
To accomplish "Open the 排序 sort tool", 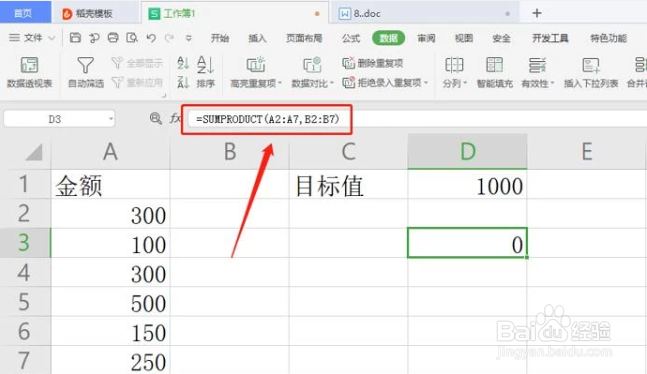I will (205, 72).
